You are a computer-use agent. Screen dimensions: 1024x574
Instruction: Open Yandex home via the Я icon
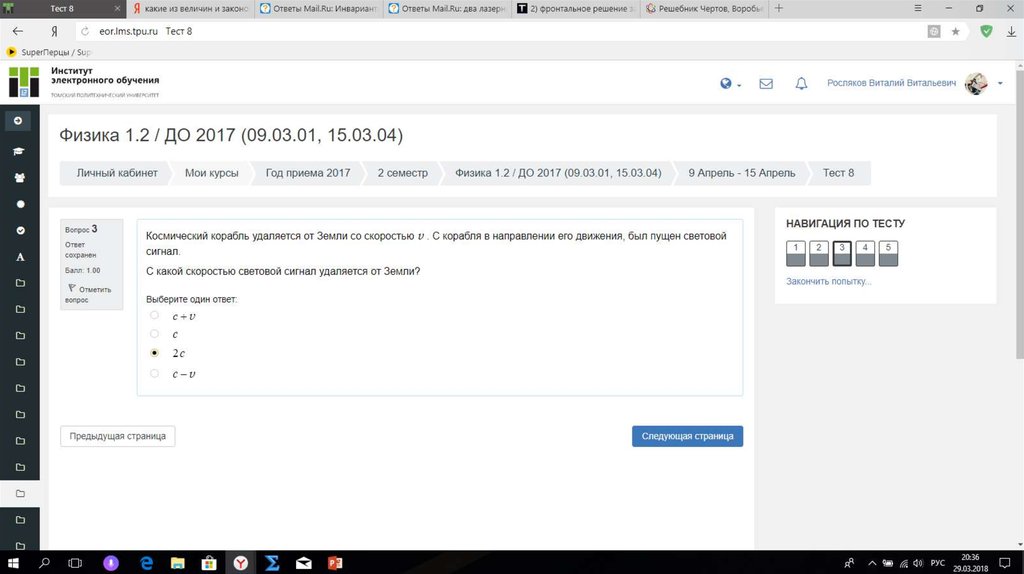[54, 31]
